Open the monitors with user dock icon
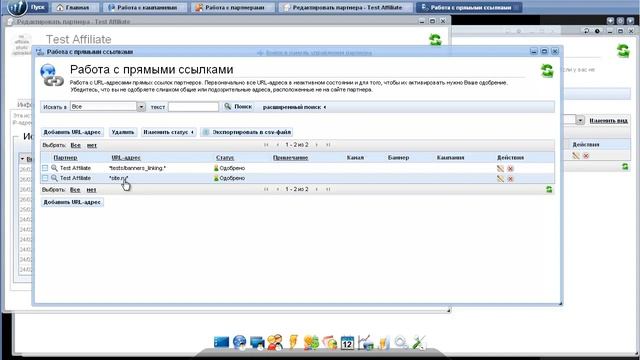 pyautogui.click(x=257, y=342)
